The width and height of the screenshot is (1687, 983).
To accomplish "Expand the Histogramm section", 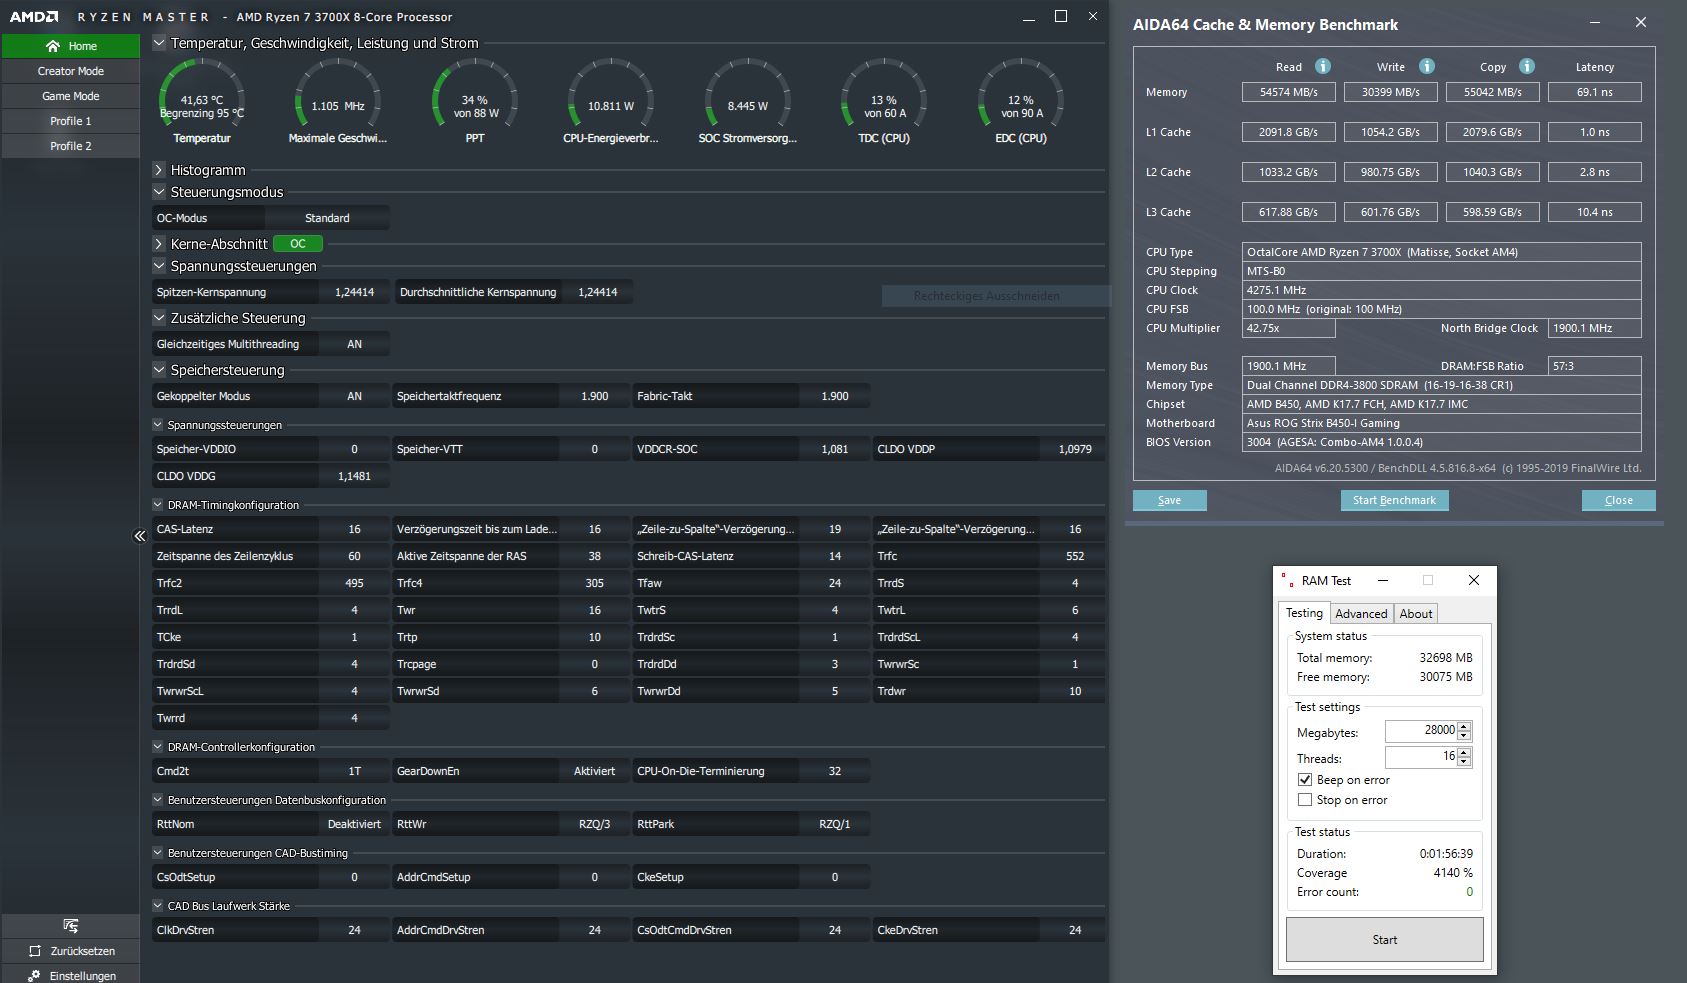I will pyautogui.click(x=159, y=170).
